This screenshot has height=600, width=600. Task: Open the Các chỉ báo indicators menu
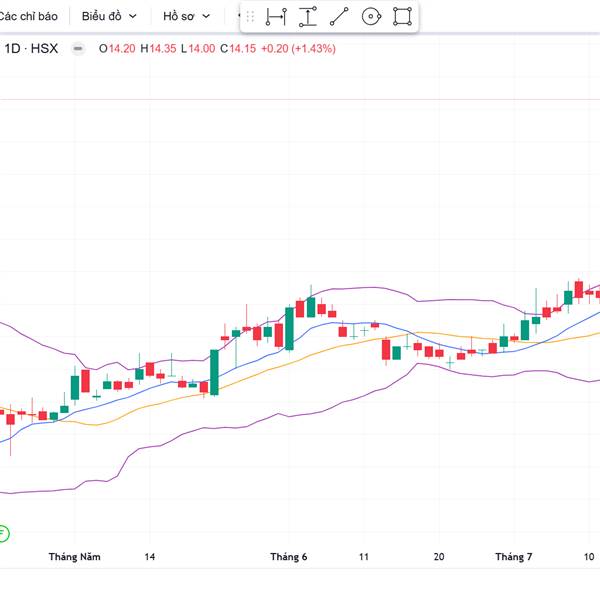pyautogui.click(x=28, y=16)
